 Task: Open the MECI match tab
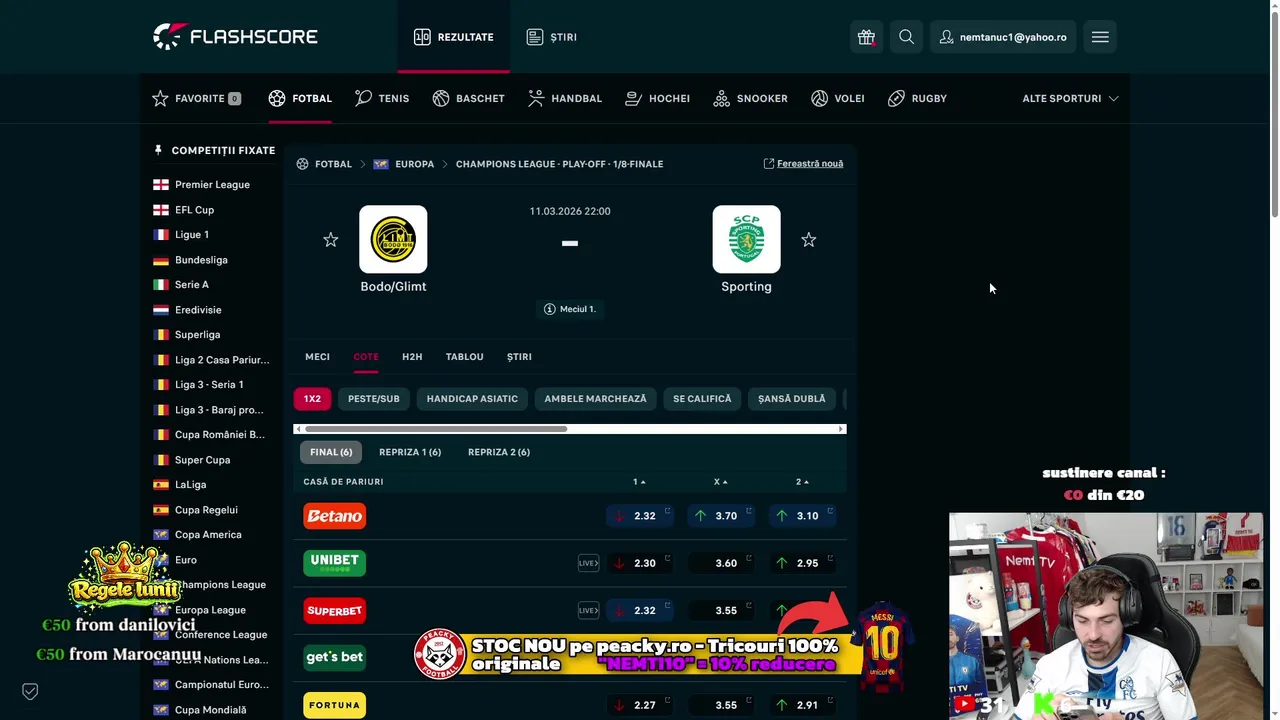pos(317,357)
